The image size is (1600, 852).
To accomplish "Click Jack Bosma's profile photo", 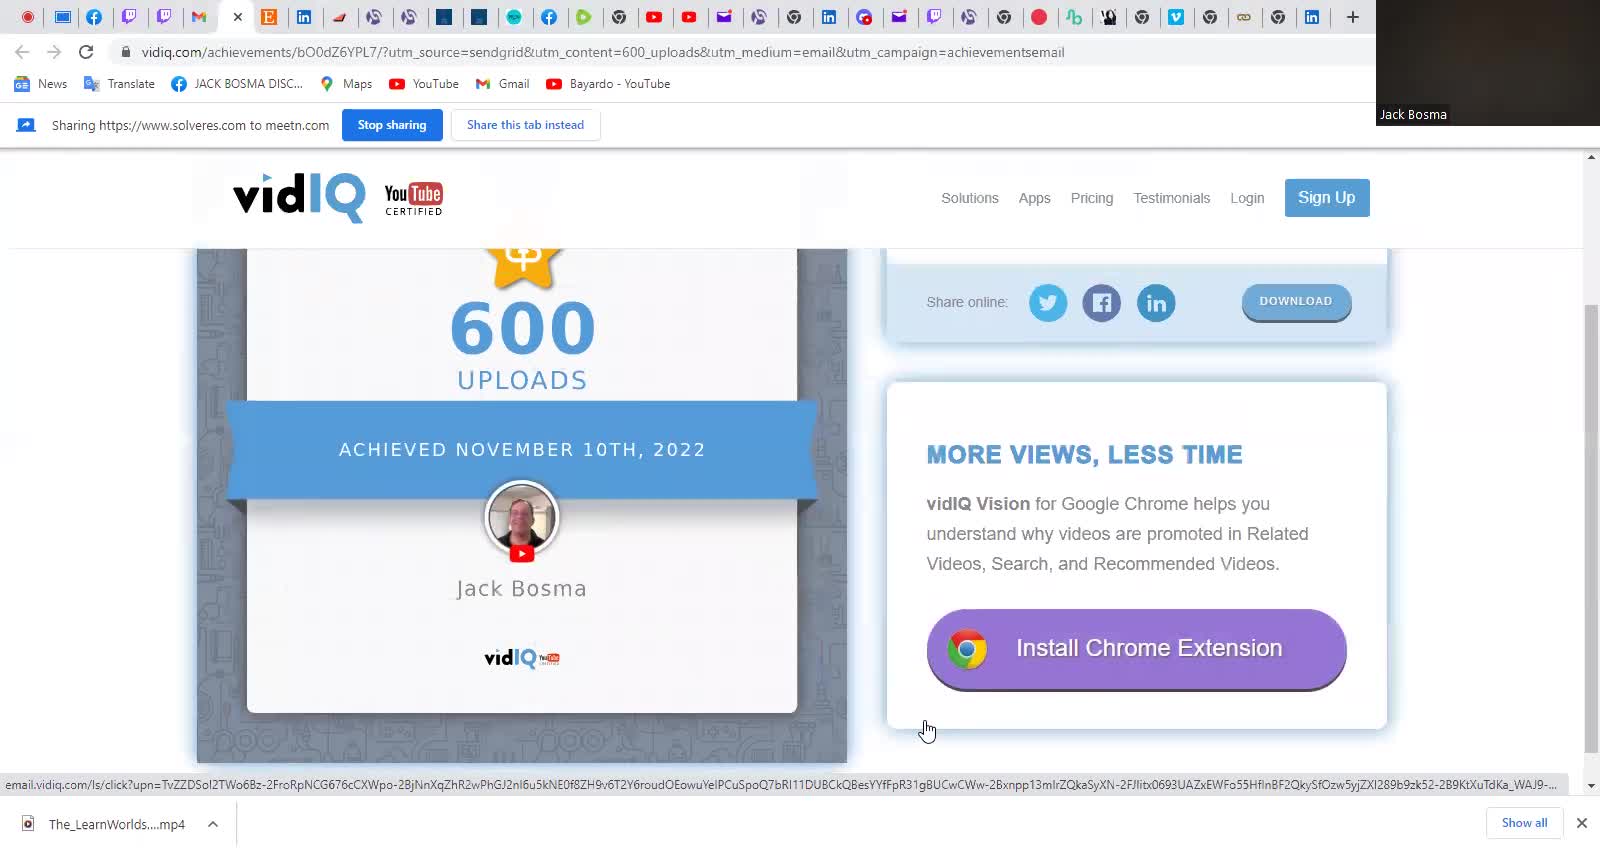I will [521, 518].
